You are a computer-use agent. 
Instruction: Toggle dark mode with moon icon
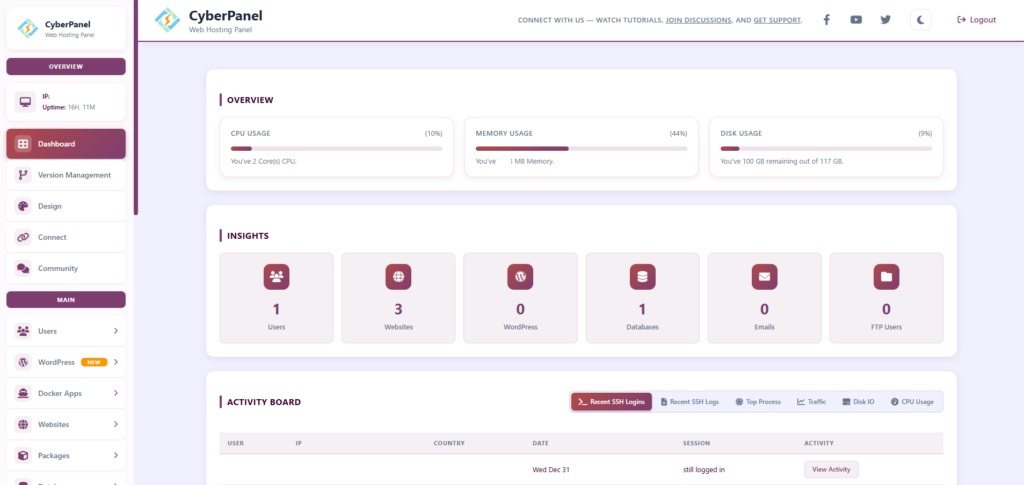pos(921,20)
